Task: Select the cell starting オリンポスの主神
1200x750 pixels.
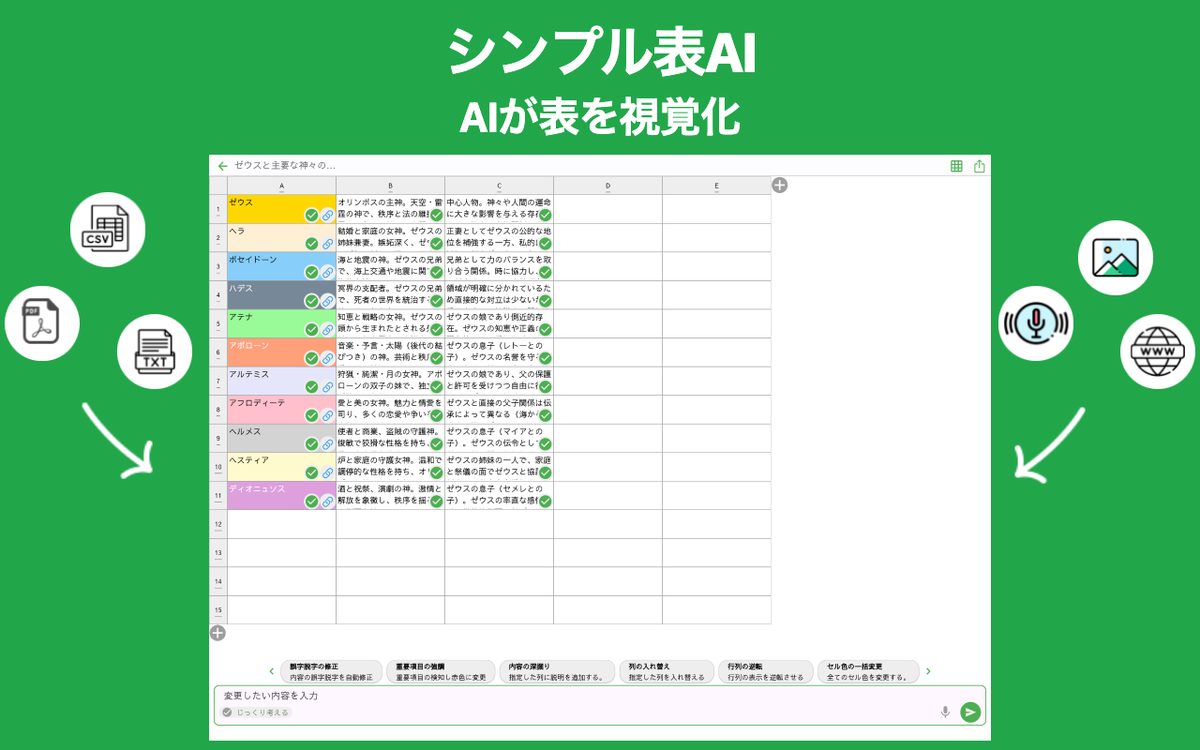Action: point(390,209)
